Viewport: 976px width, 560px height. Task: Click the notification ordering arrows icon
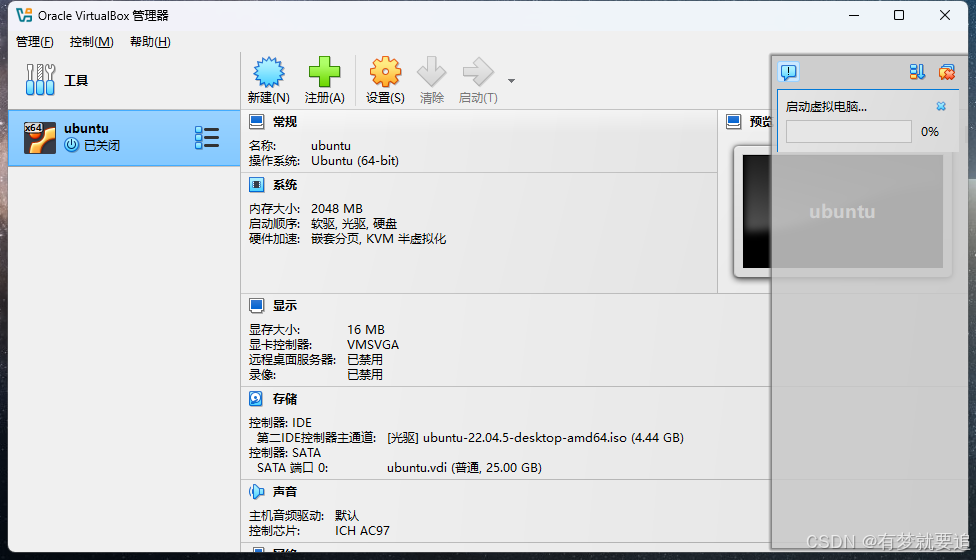pos(917,72)
